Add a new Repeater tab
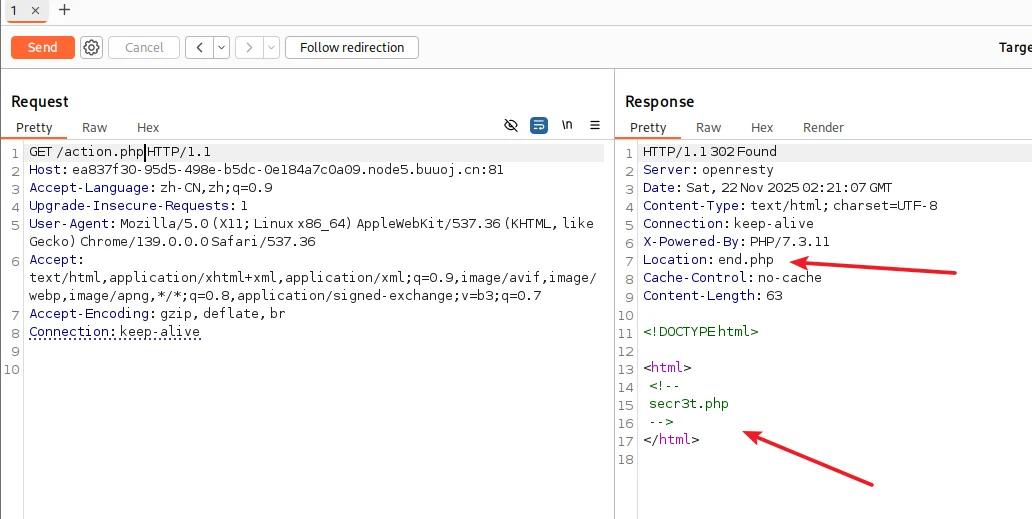 (65, 10)
